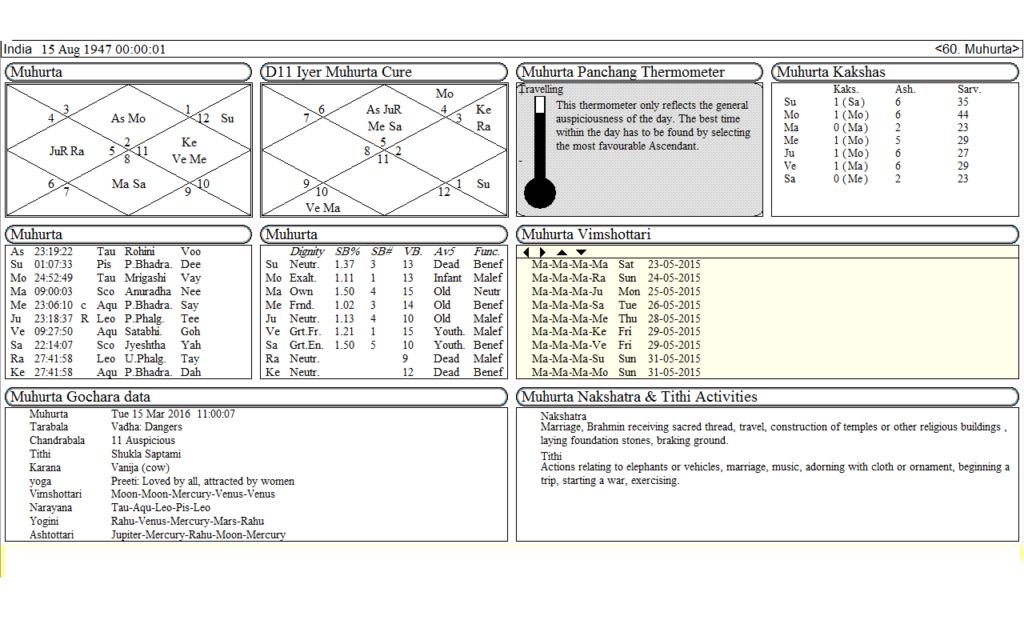Click the 'Ash.' header in Kakshas
The height and width of the screenshot is (640, 1024).
pos(905,89)
